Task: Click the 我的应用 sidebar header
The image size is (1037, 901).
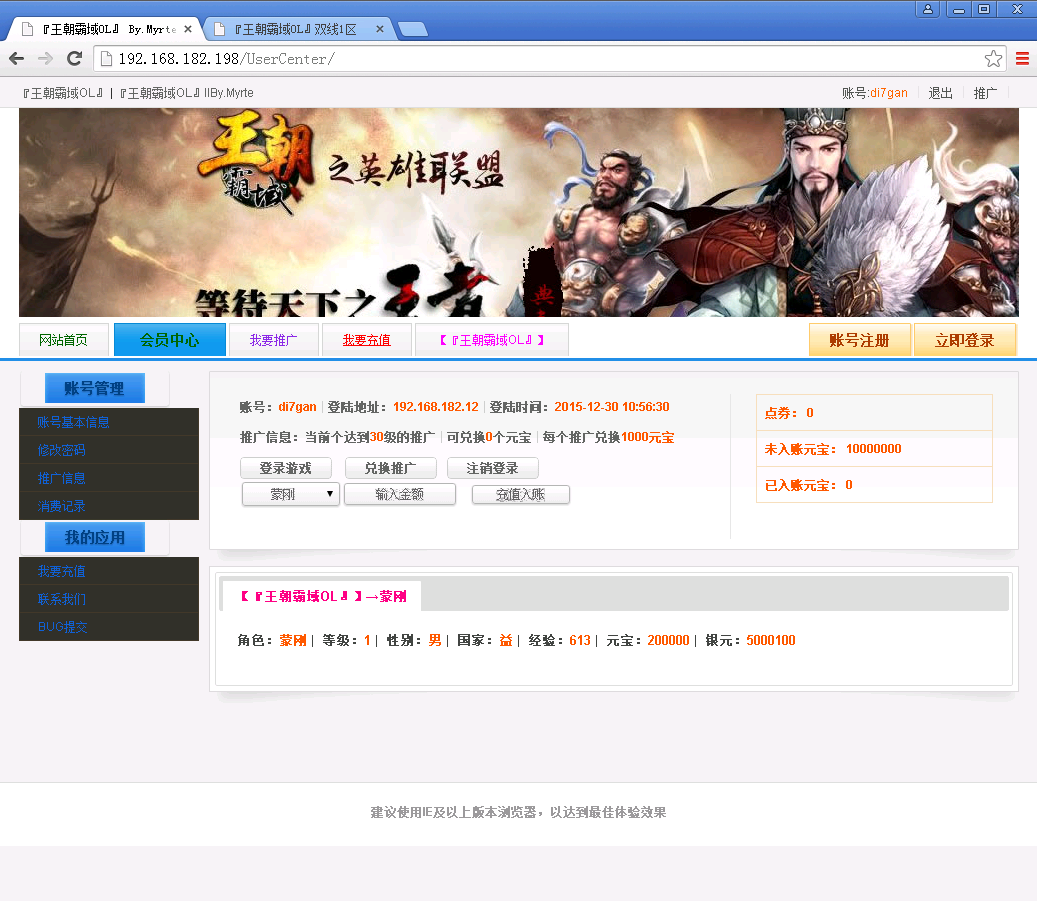Action: (x=95, y=537)
